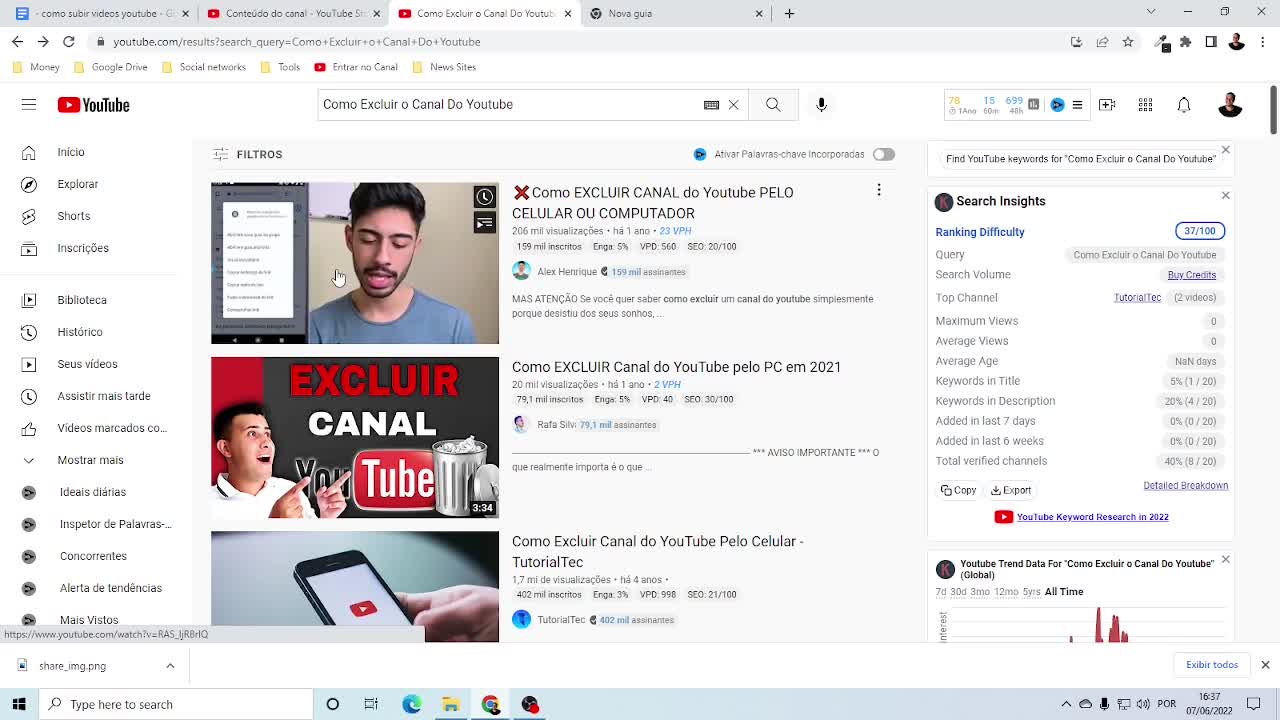Click the Add to queue icon on first thumbnail
Screen dimensions: 1280x720
pos(485,223)
